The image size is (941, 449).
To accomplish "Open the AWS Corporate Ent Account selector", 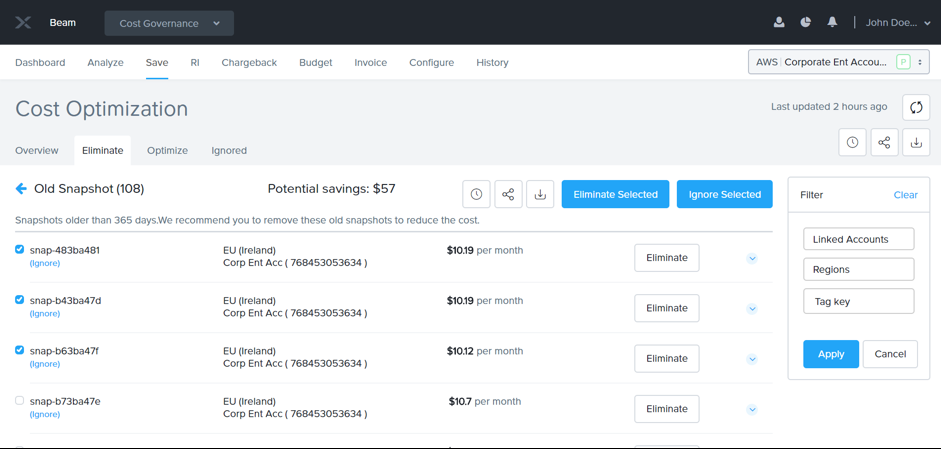I will [838, 62].
